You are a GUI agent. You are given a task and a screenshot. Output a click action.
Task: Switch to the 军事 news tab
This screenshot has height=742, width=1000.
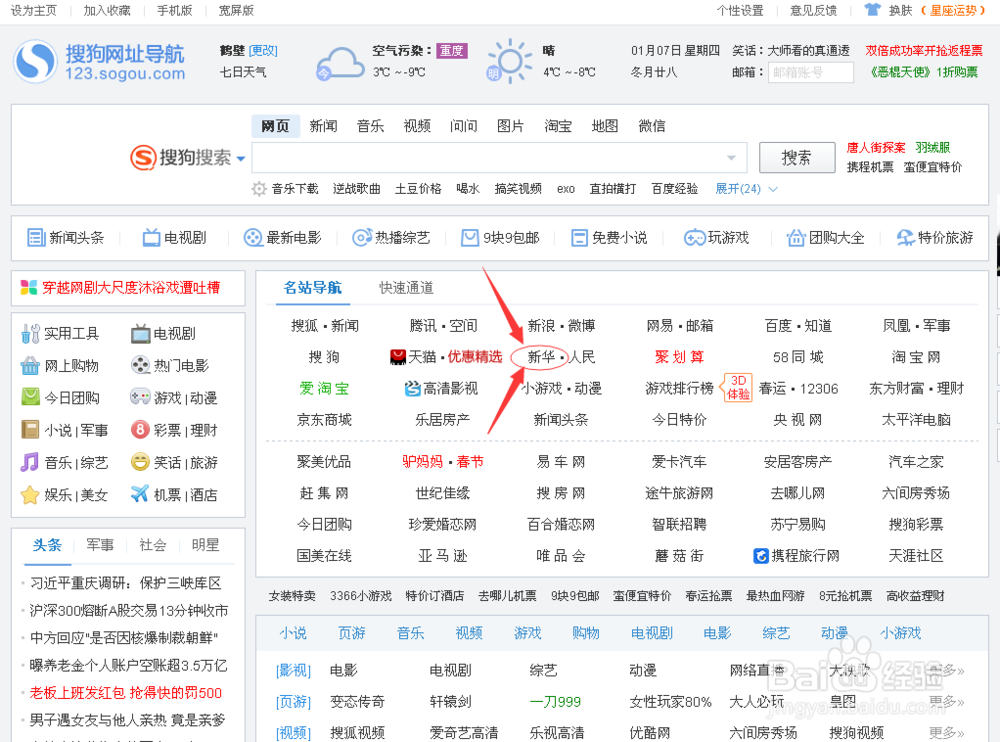[x=100, y=545]
